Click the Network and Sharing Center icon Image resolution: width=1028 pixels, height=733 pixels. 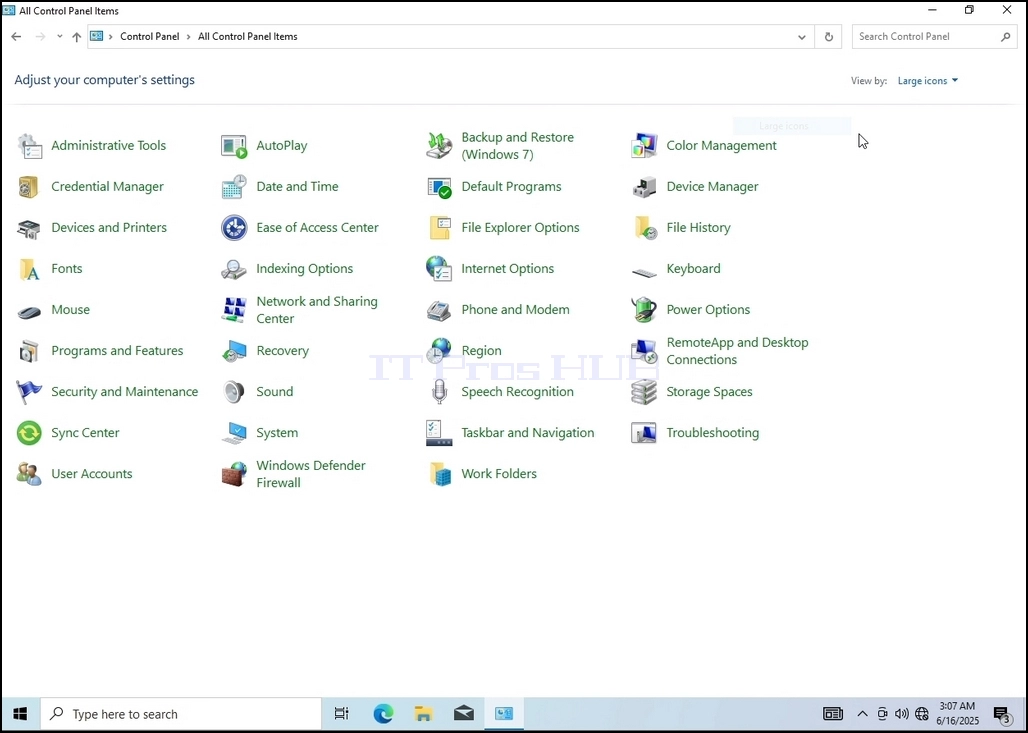(234, 310)
